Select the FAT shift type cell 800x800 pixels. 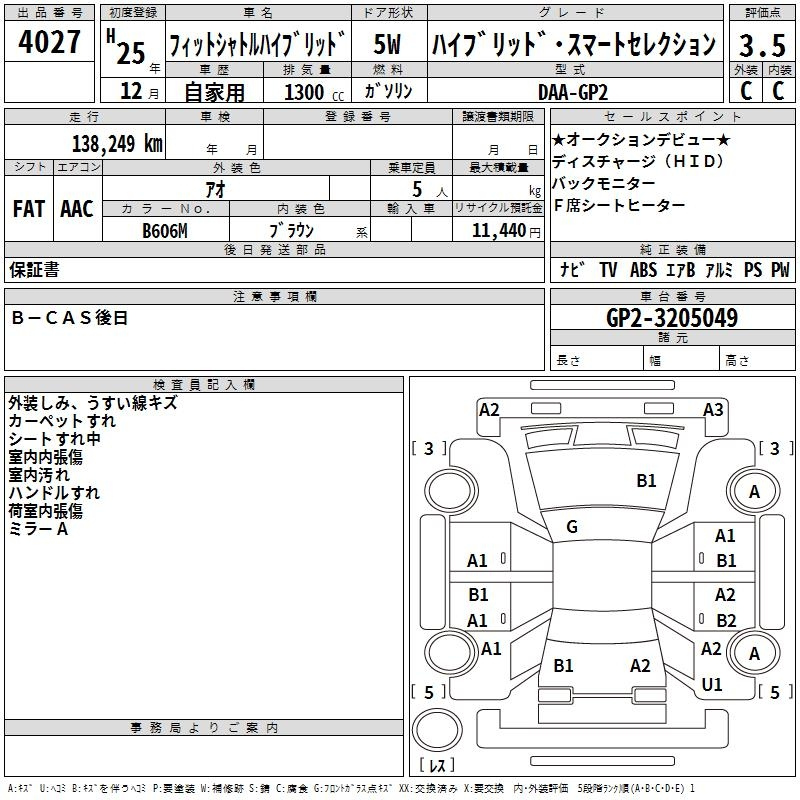(x=28, y=209)
